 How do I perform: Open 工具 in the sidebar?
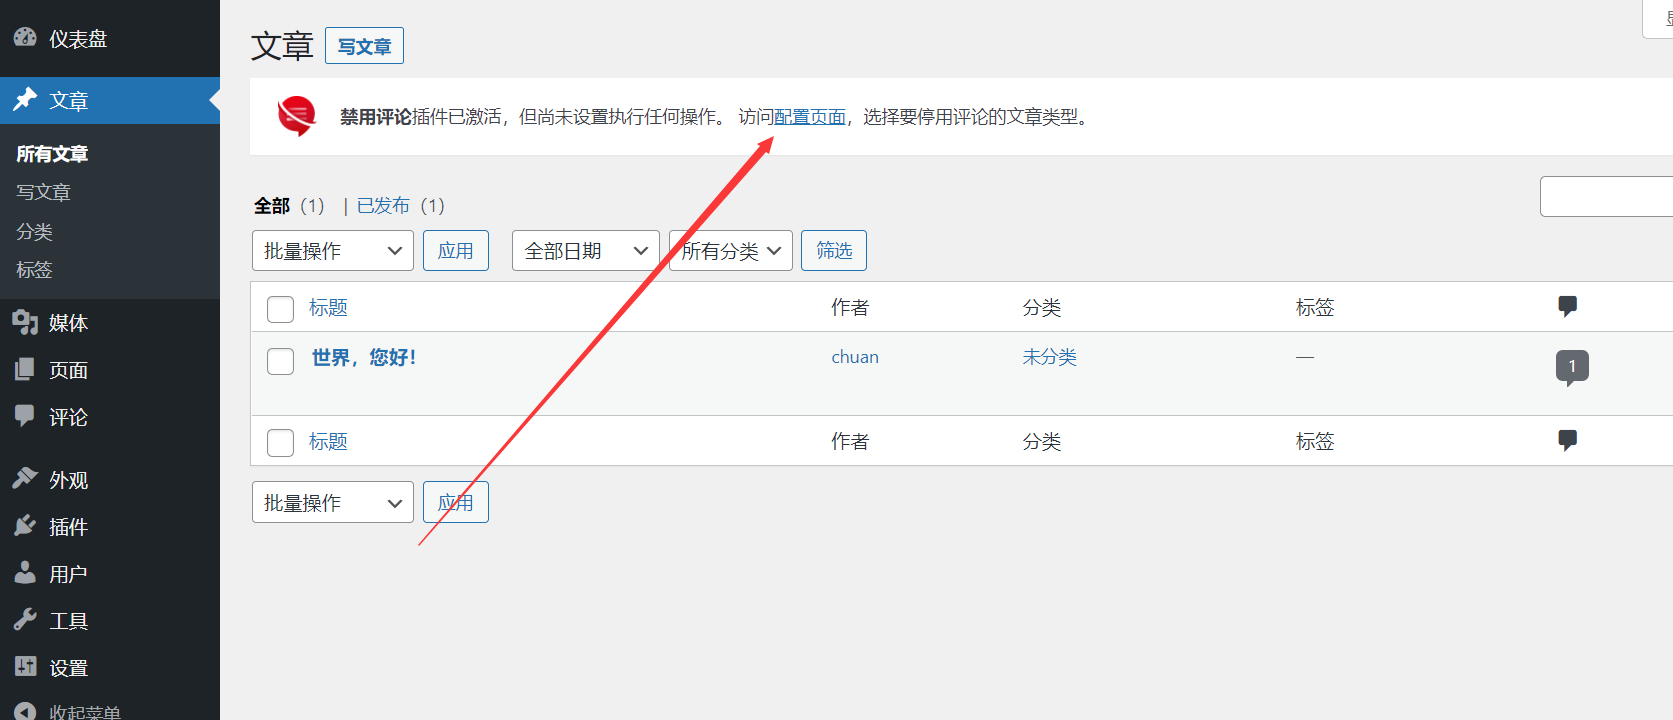pos(69,621)
